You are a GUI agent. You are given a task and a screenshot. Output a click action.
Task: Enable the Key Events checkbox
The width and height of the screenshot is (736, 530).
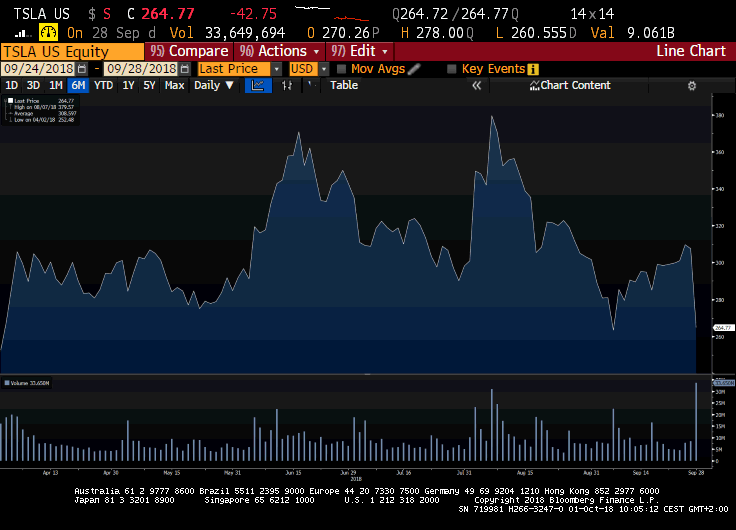[452, 69]
